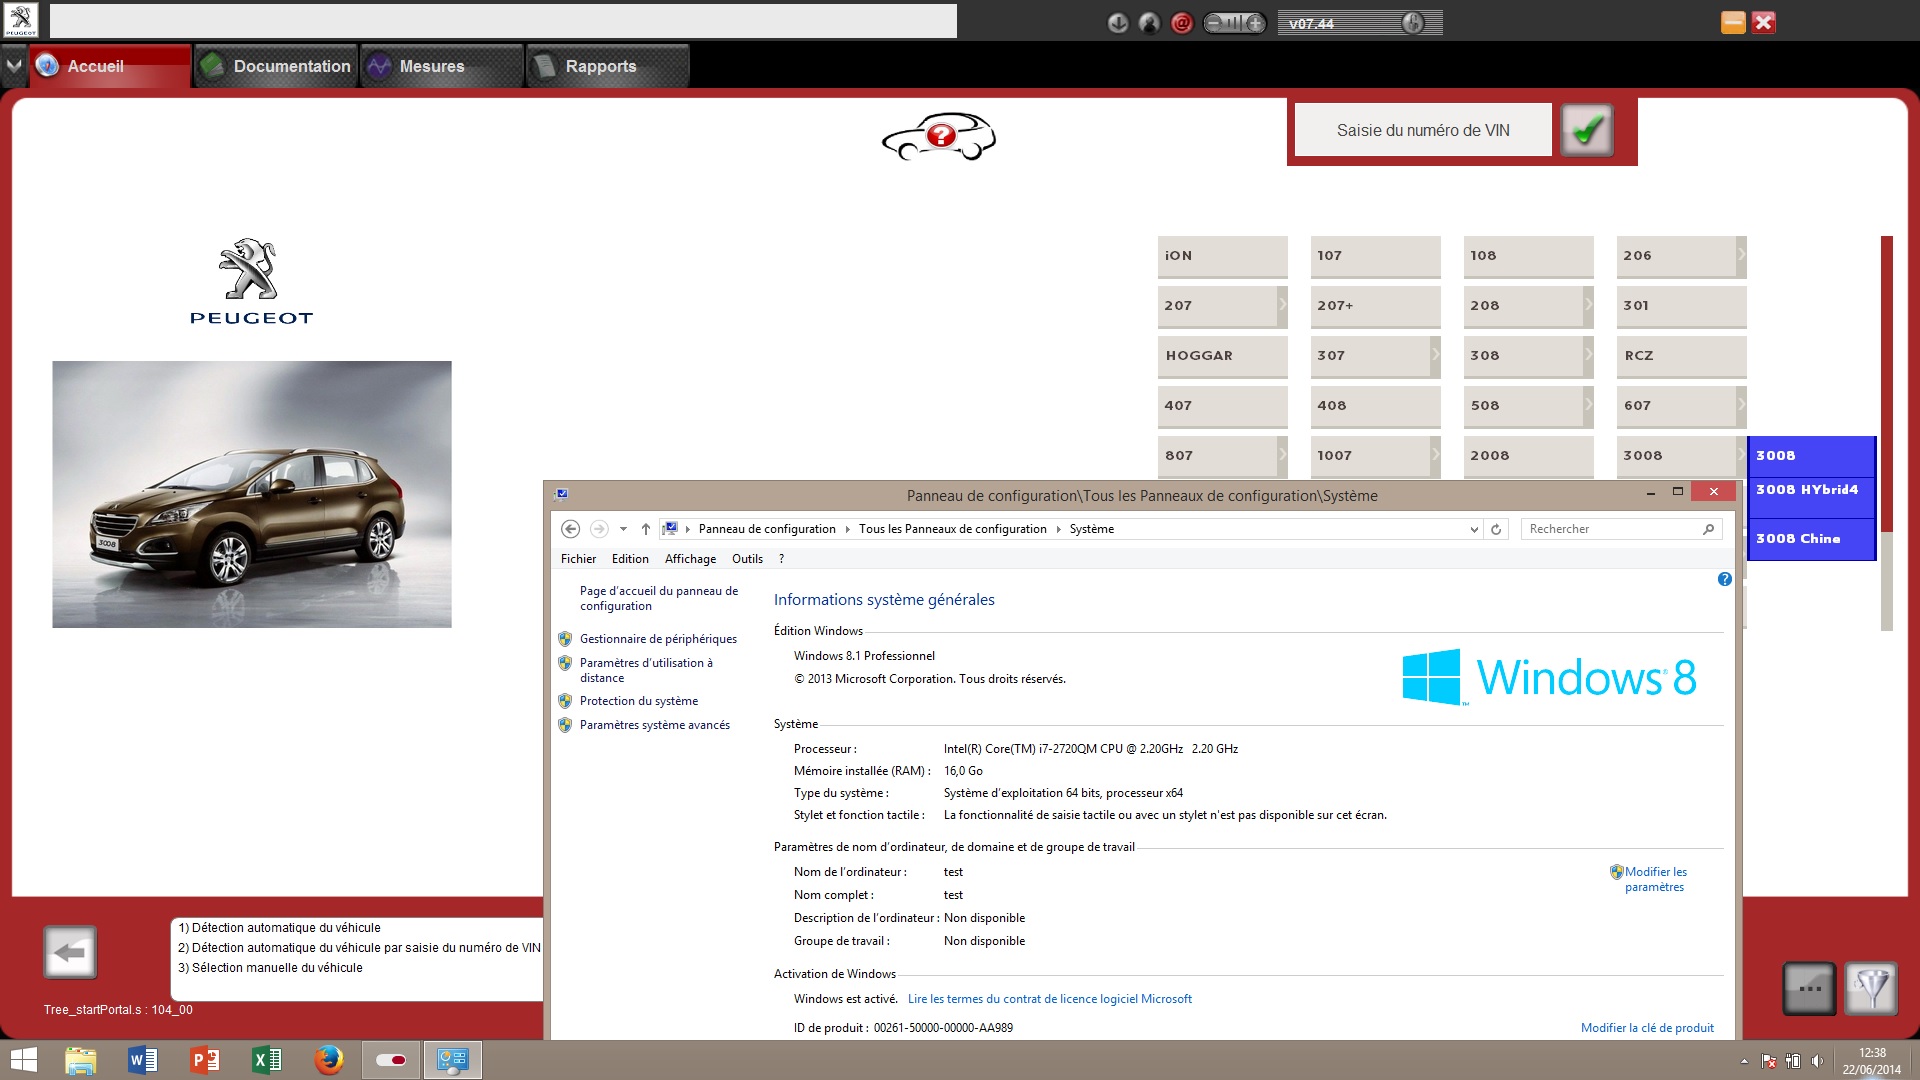This screenshot has width=1920, height=1080.
Task: Click the user profile icon in top bar
Action: click(x=1150, y=23)
